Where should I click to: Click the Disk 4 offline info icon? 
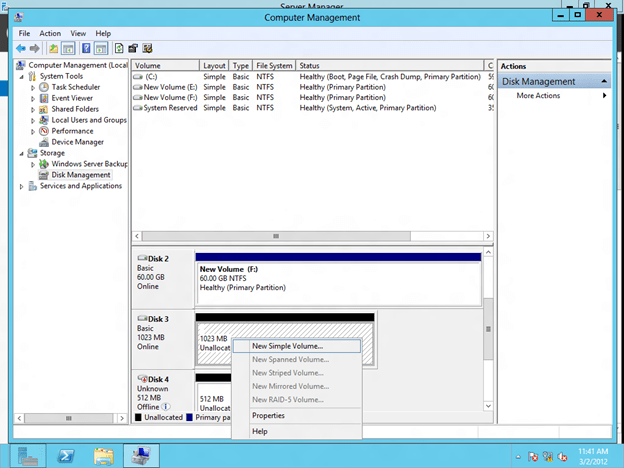pos(166,407)
